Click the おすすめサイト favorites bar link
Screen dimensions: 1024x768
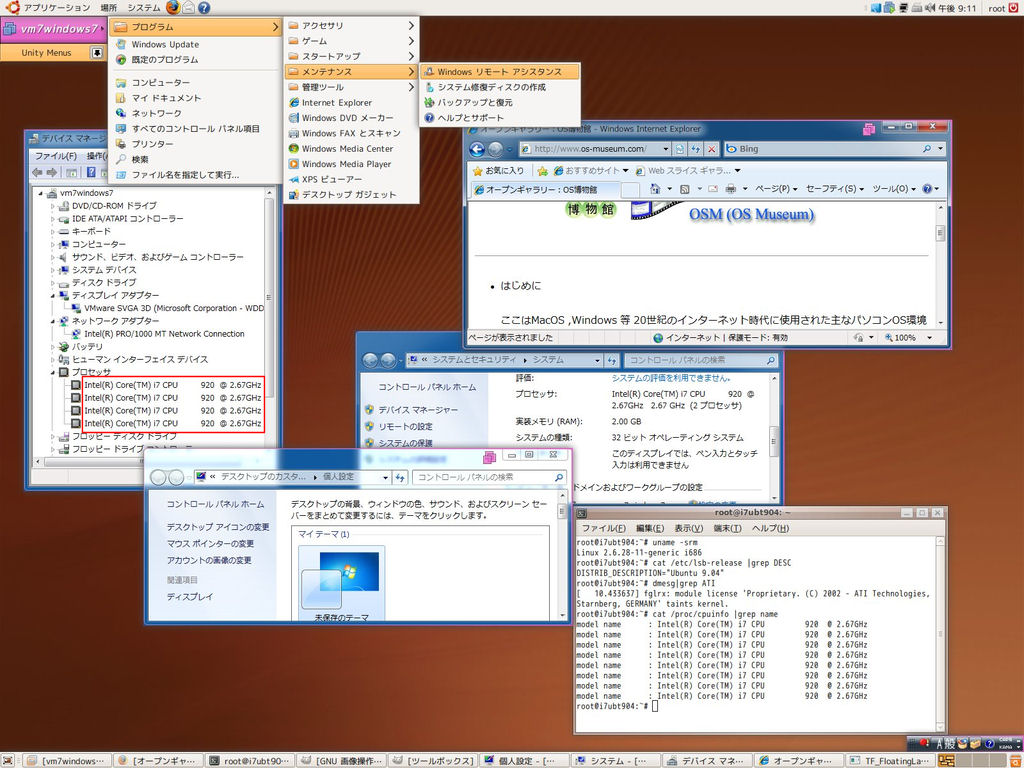tap(590, 170)
